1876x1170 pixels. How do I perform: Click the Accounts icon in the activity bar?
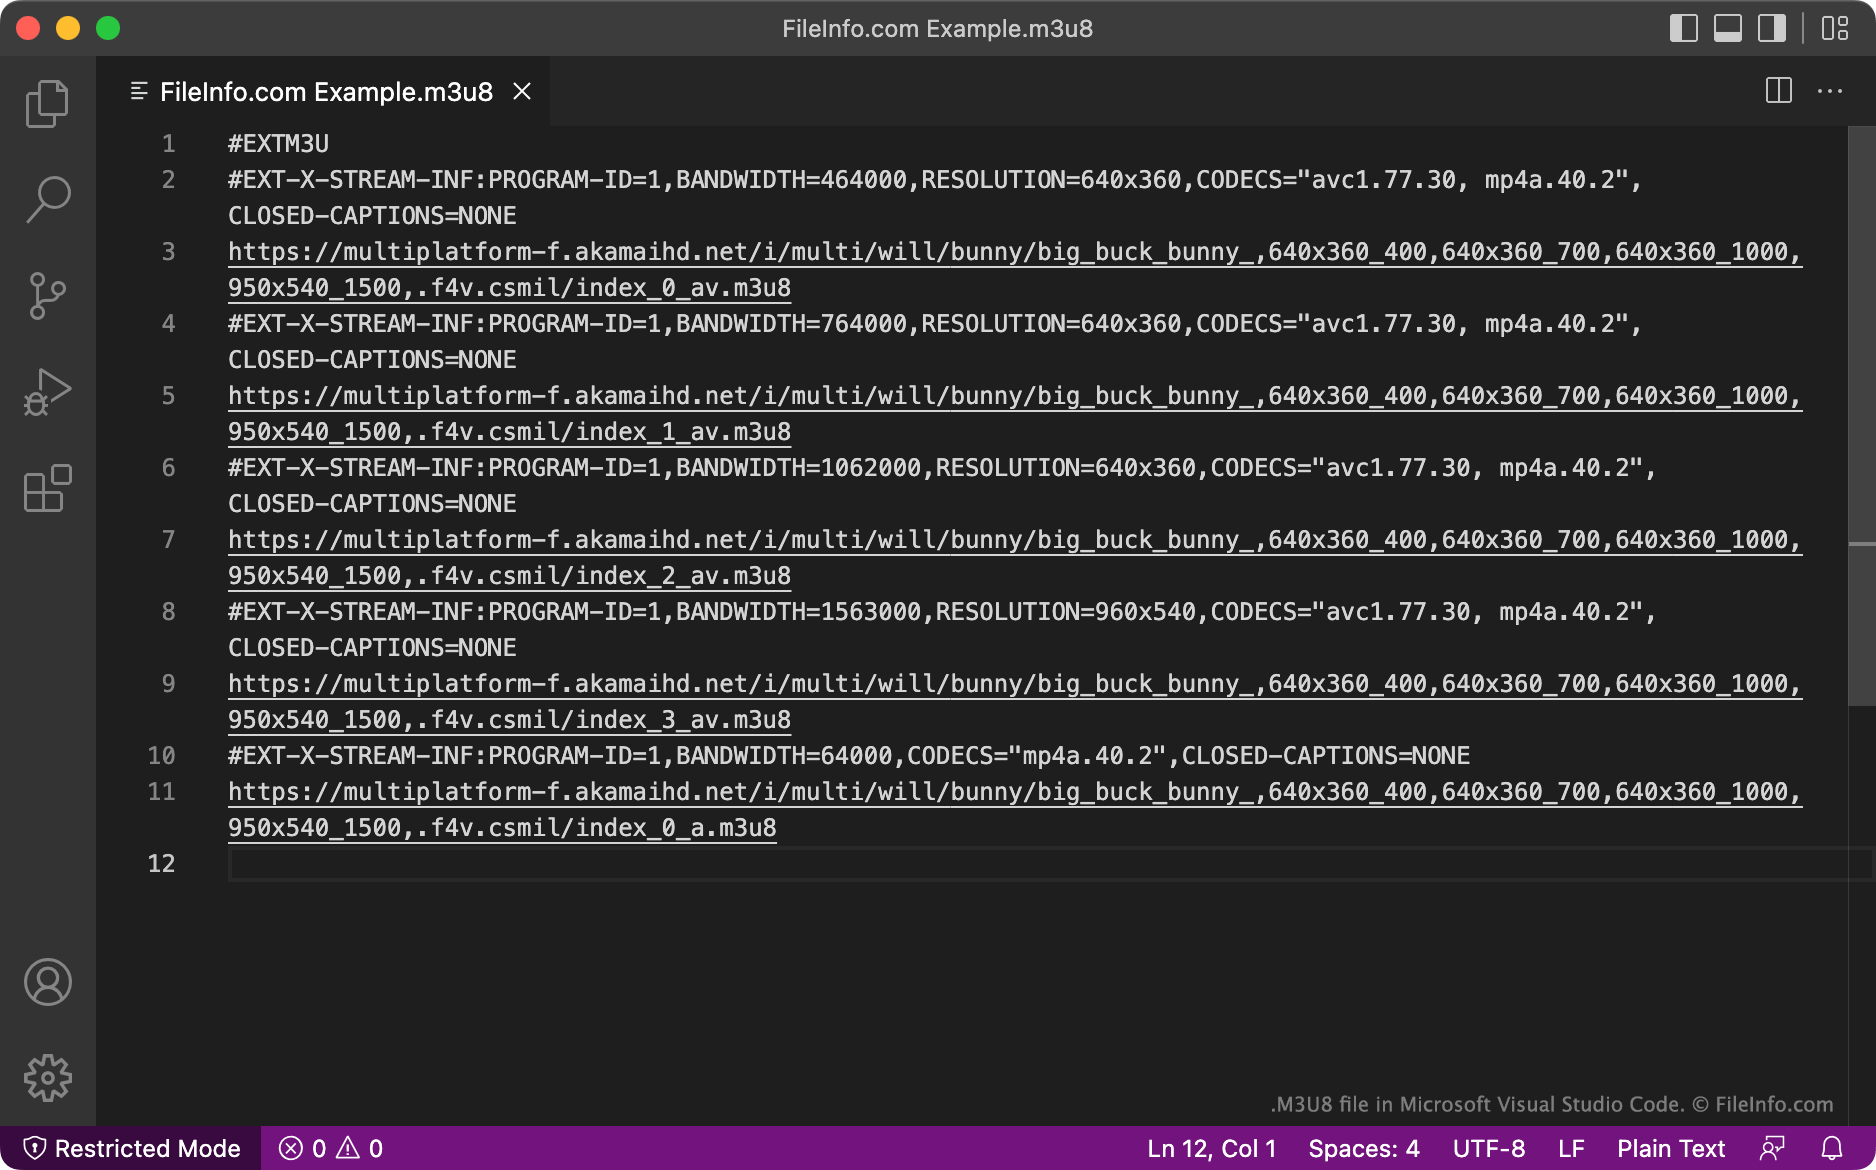47,983
